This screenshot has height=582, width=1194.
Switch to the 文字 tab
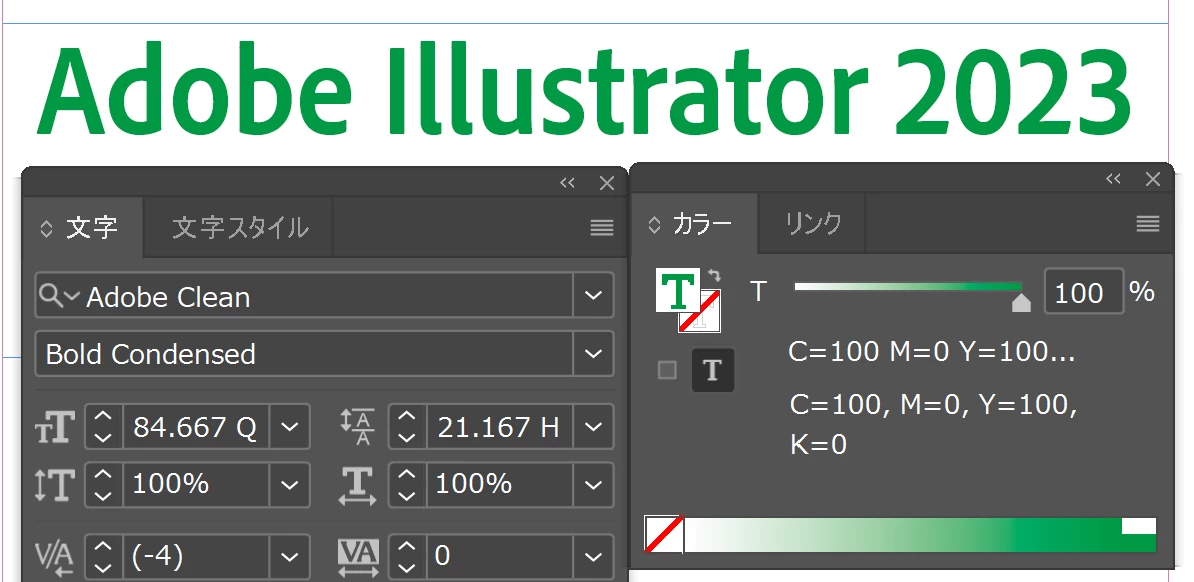(83, 228)
